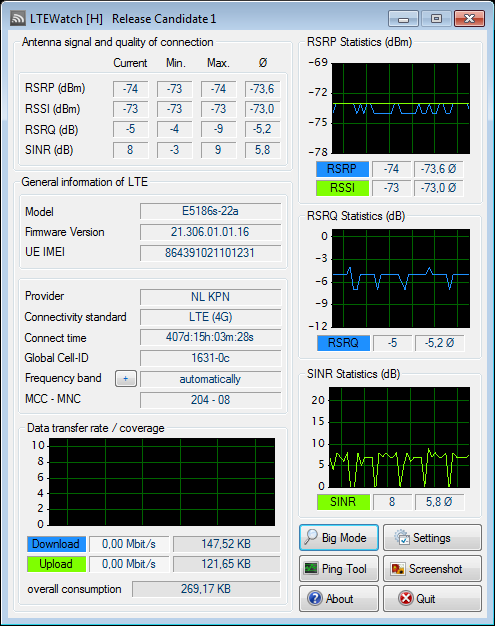Click the Settings gear icon
This screenshot has width=495, height=626.
[x=402, y=537]
